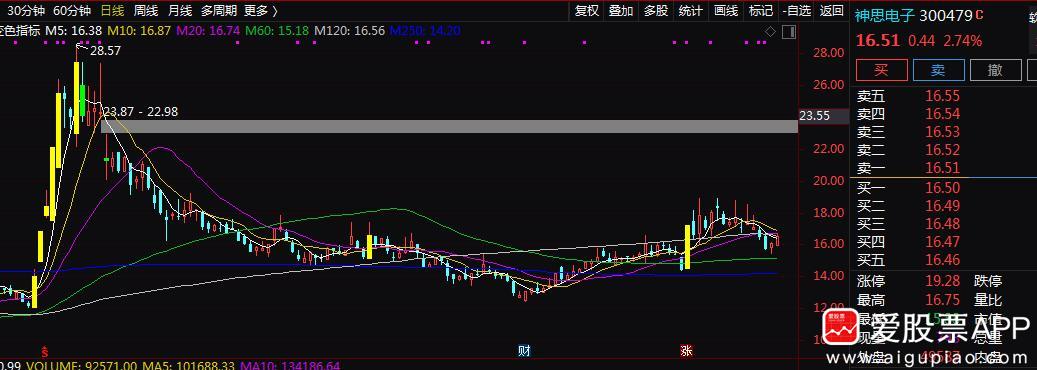The image size is (1037, 370).
Task: Click the red C badge beside 300479
Action: pos(979,14)
